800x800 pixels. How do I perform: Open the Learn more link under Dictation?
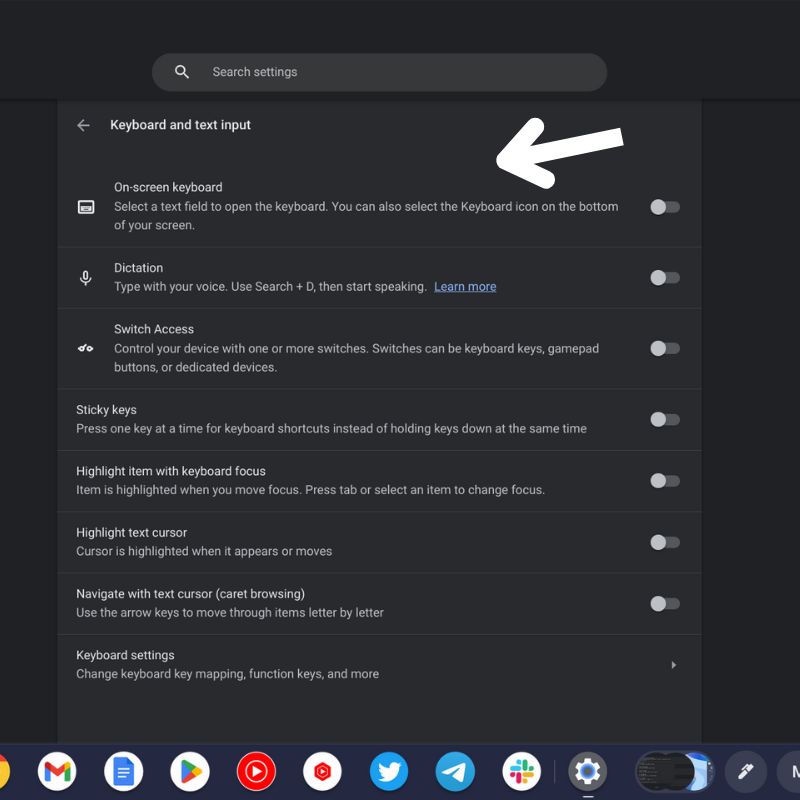click(x=465, y=287)
